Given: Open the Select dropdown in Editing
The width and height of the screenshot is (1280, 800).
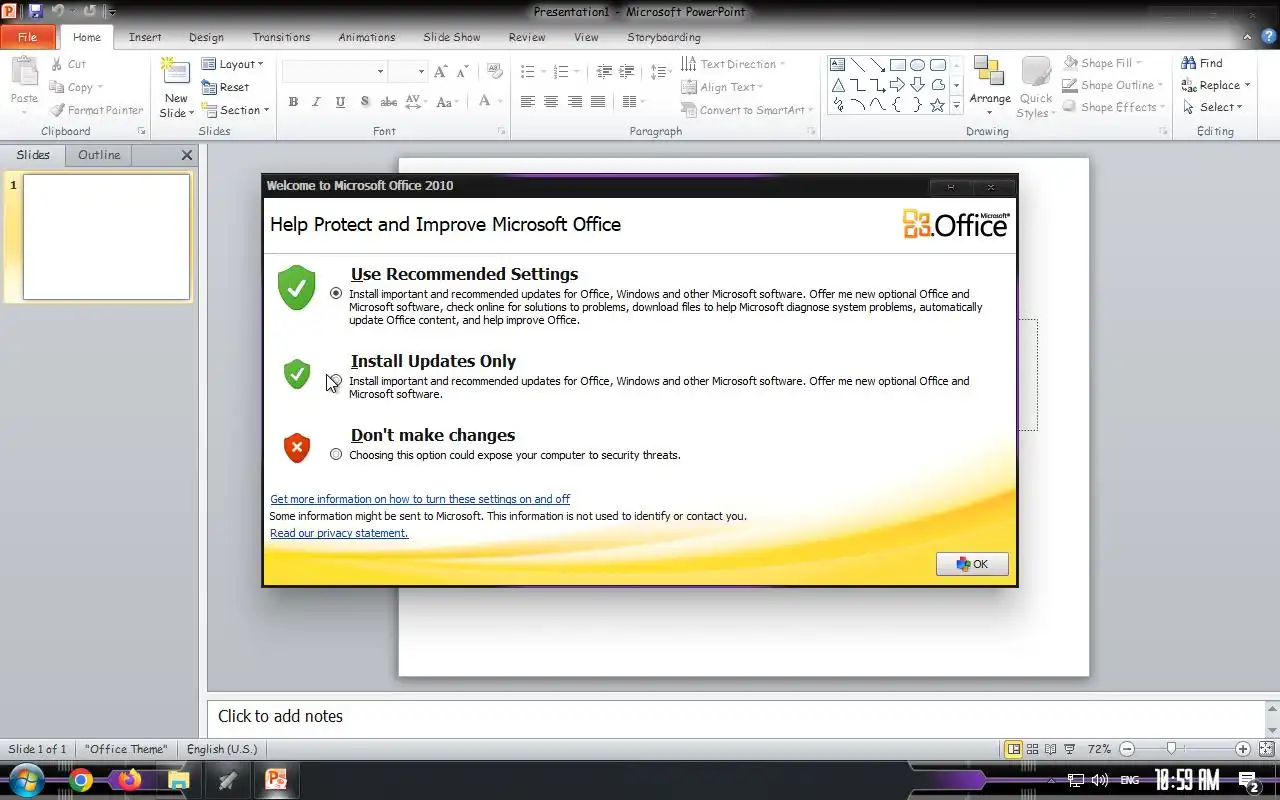Looking at the screenshot, I should tap(1212, 108).
